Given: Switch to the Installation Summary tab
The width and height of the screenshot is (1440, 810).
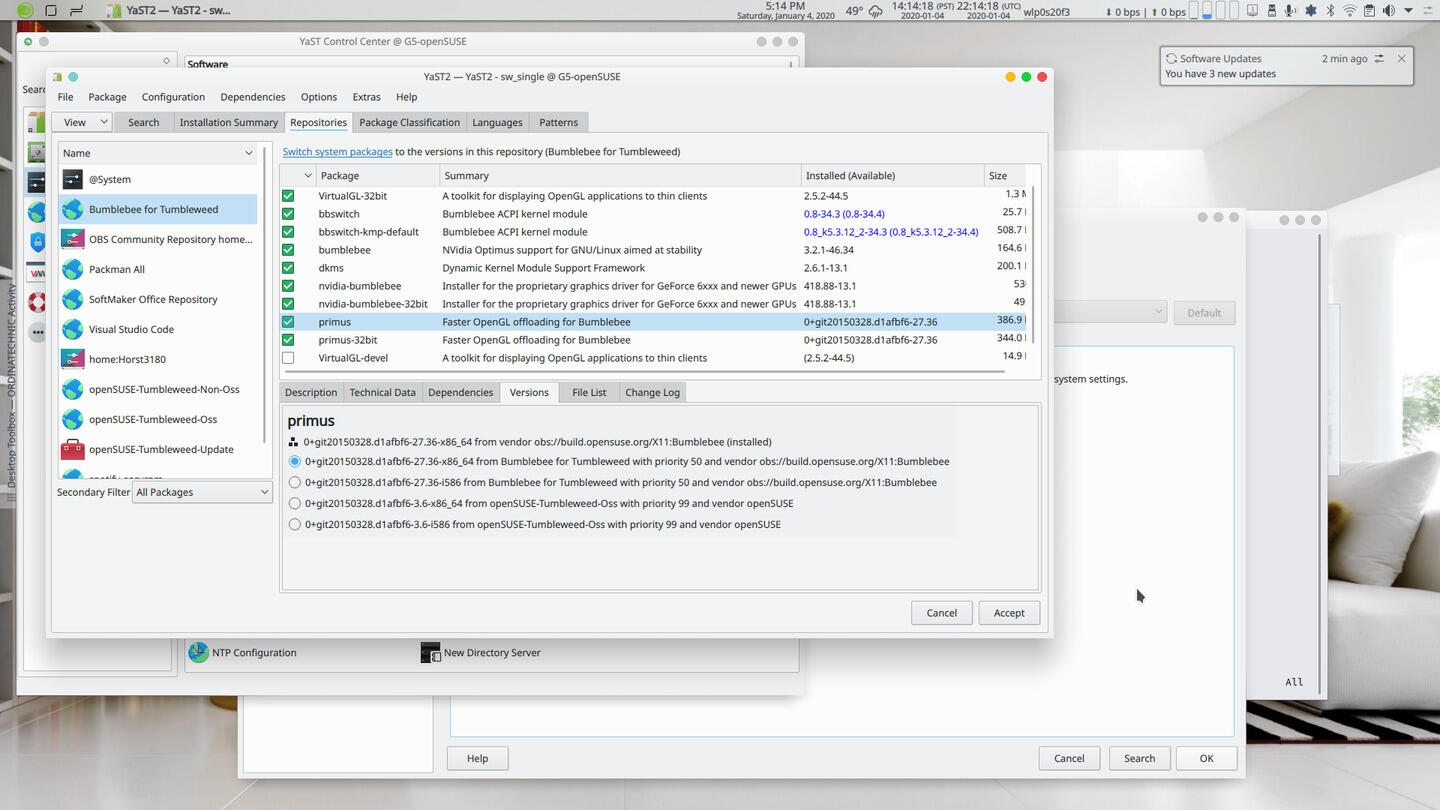Looking at the screenshot, I should [229, 122].
